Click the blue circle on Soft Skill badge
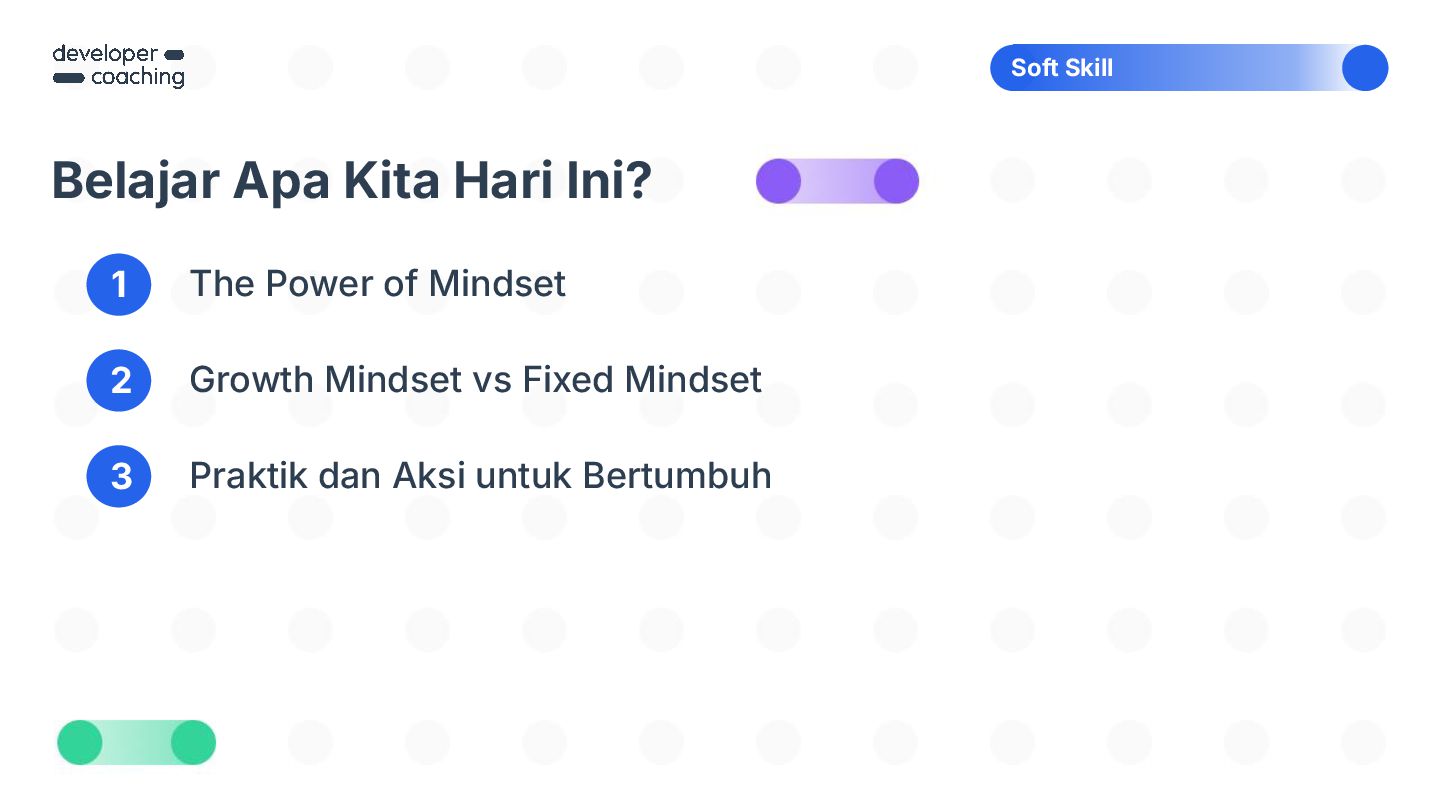Image resolution: width=1440 pixels, height=810 pixels. (x=1365, y=68)
